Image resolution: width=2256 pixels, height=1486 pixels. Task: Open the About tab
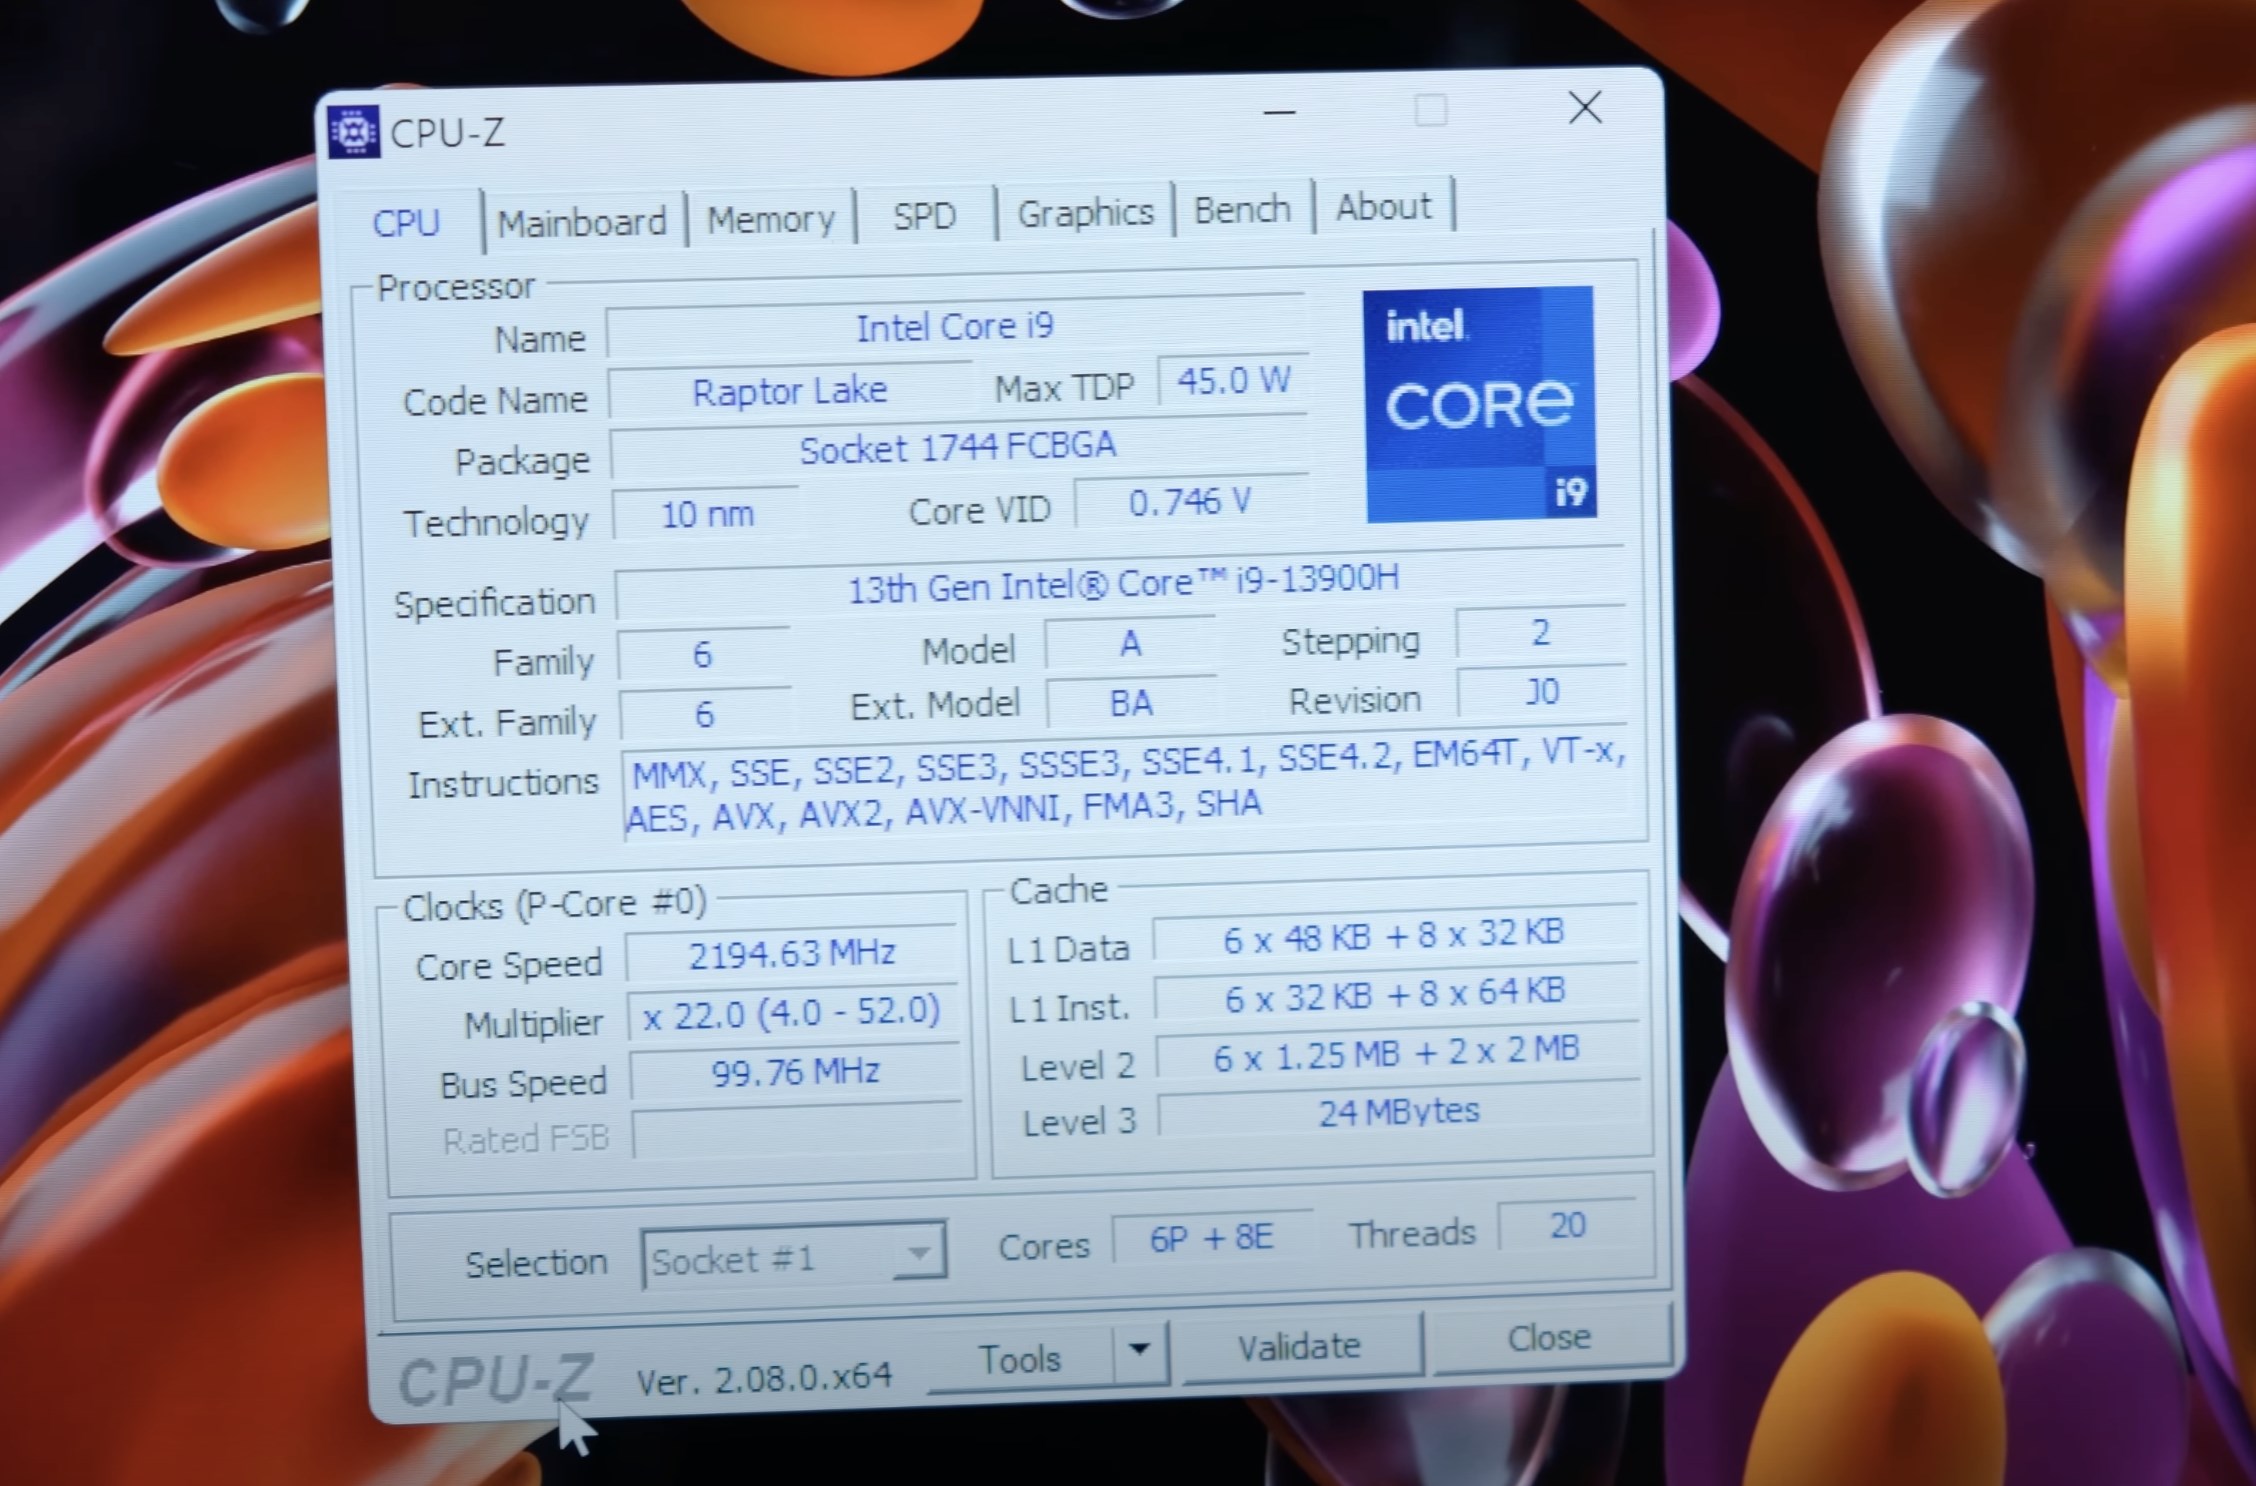click(1383, 206)
